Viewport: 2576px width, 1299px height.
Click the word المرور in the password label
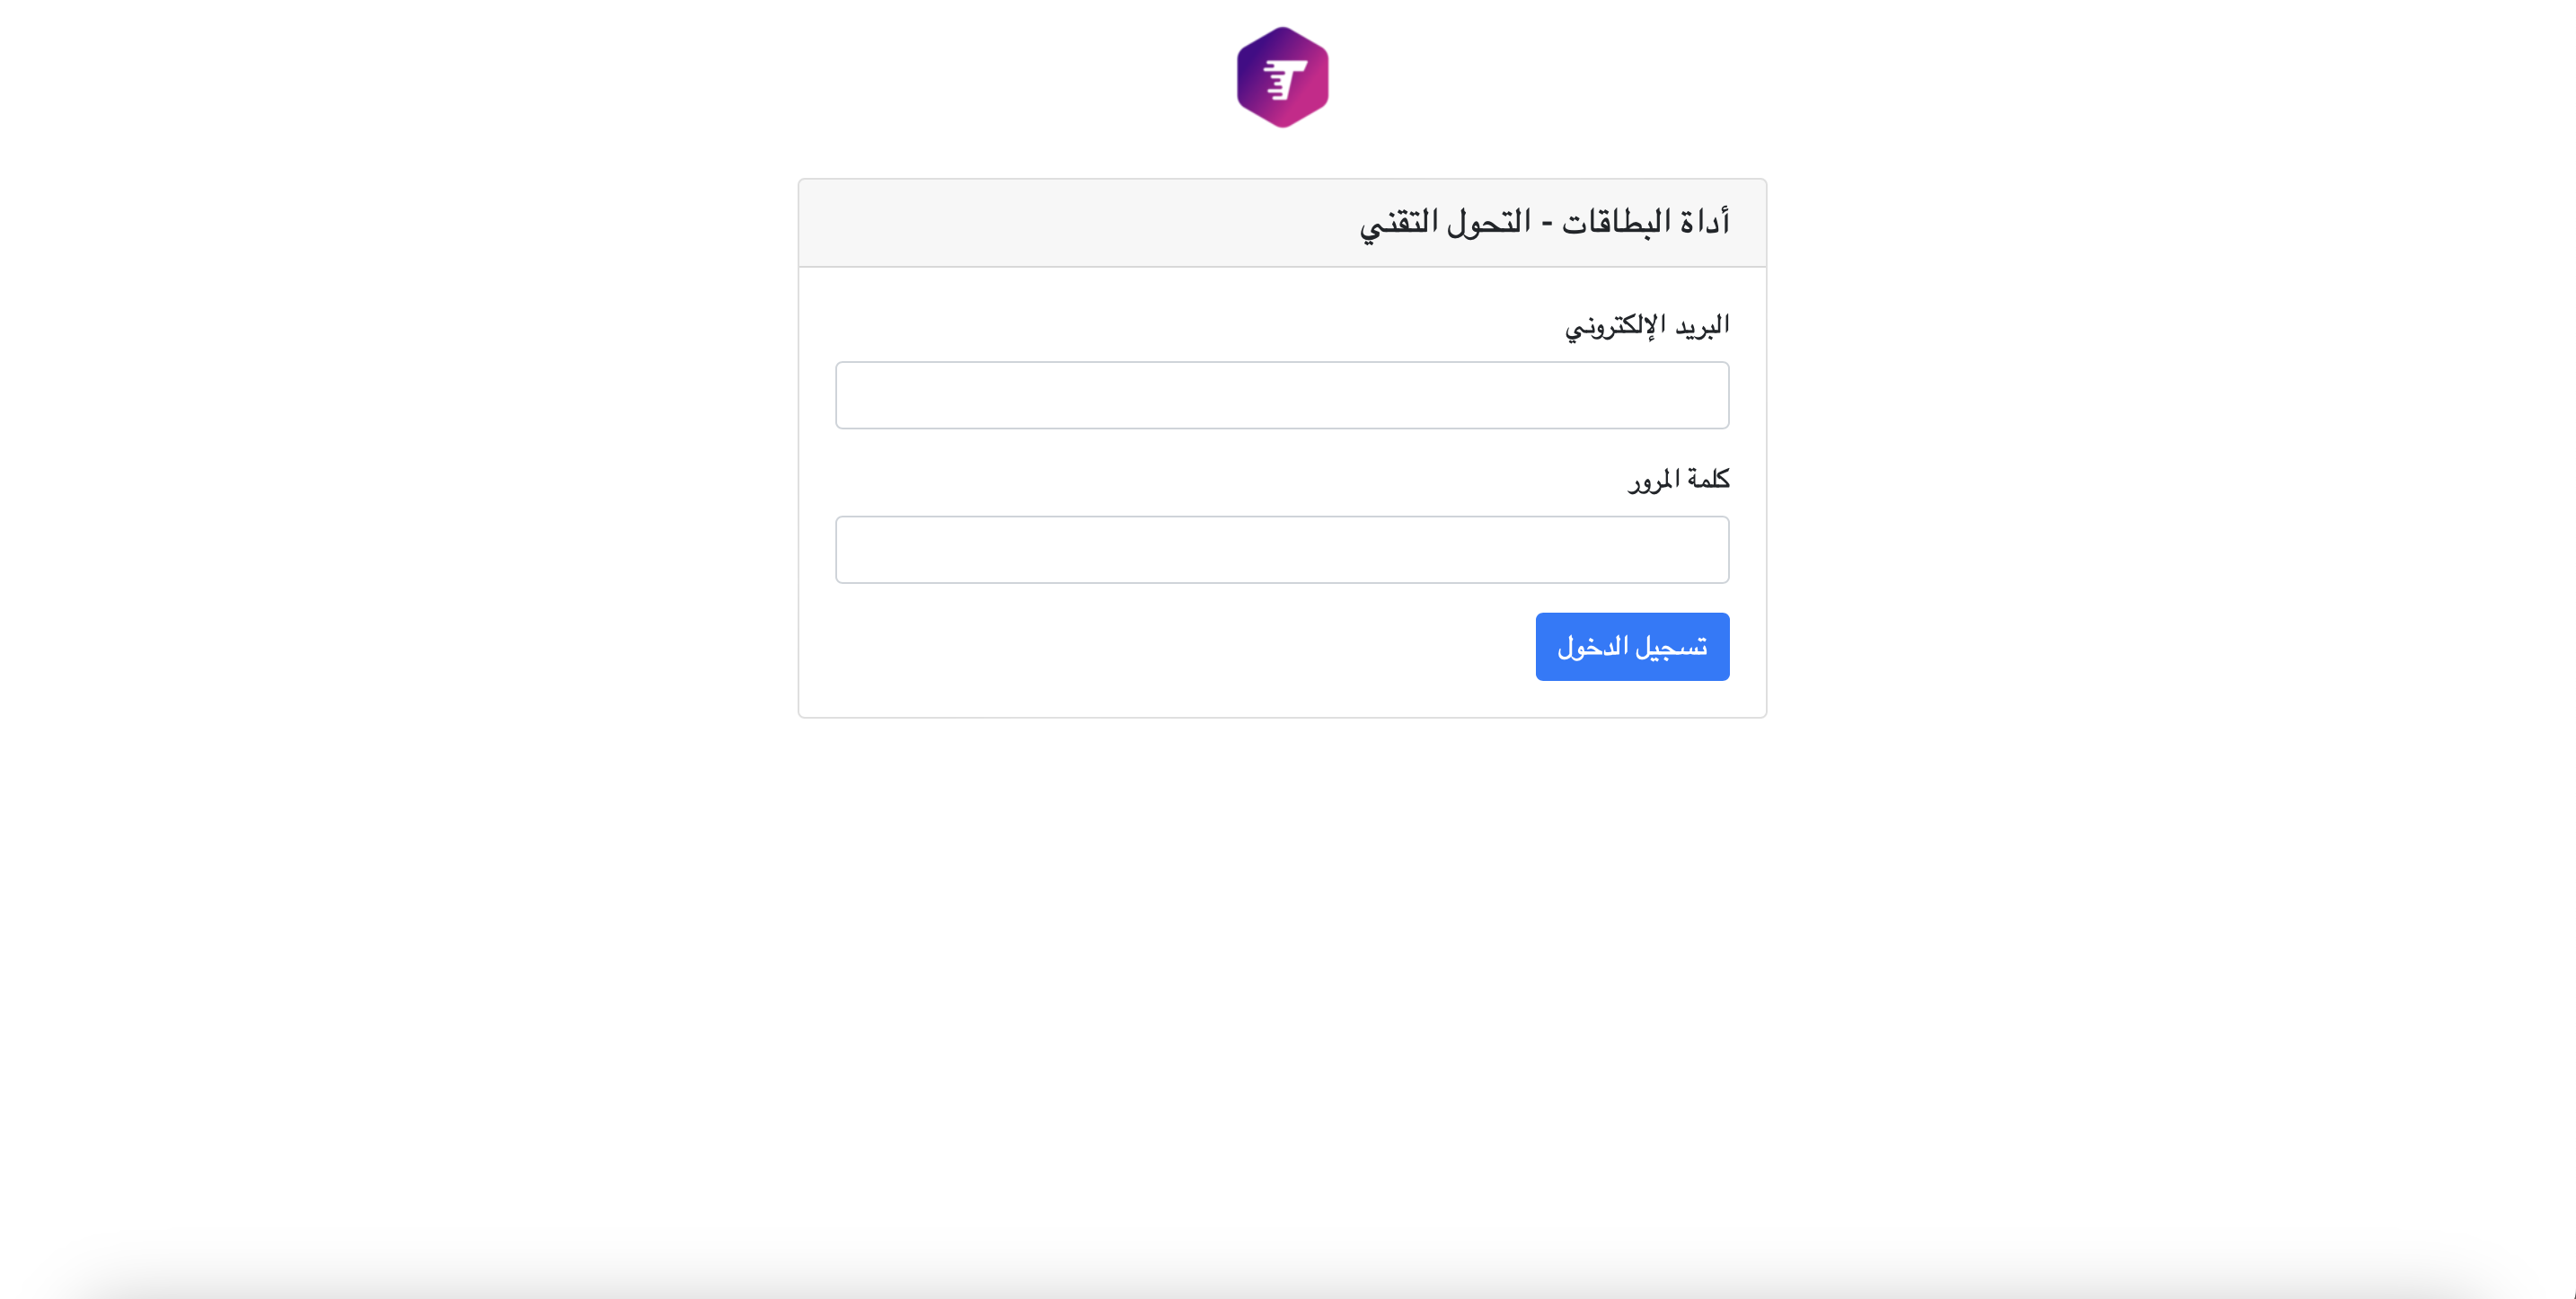pos(1654,481)
